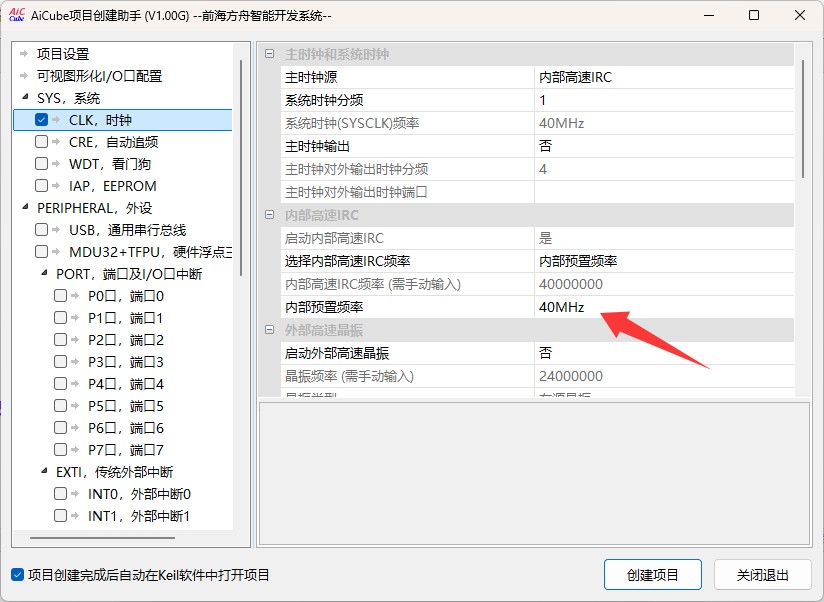Maximize the AiCube window

(754, 15)
